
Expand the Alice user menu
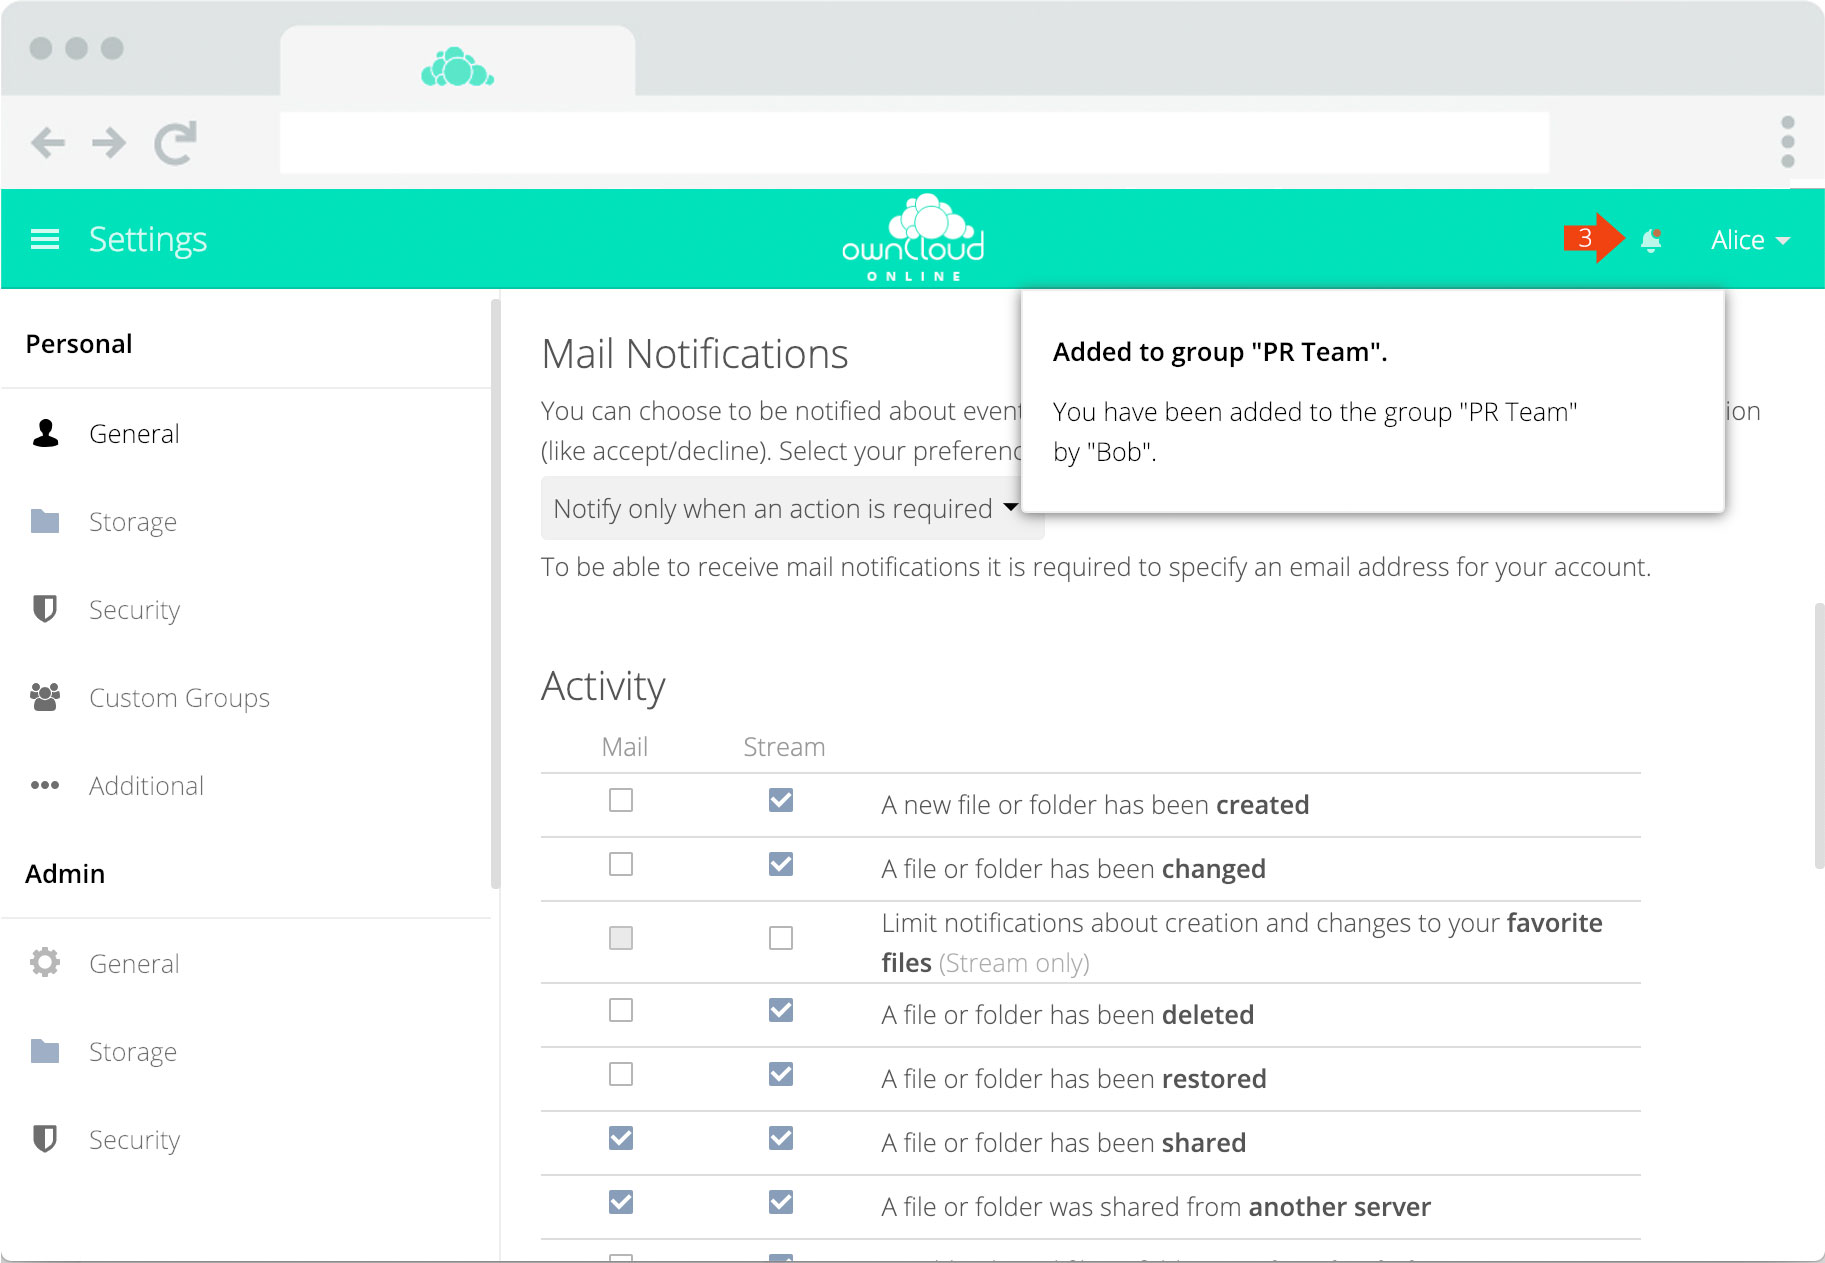(x=1749, y=240)
